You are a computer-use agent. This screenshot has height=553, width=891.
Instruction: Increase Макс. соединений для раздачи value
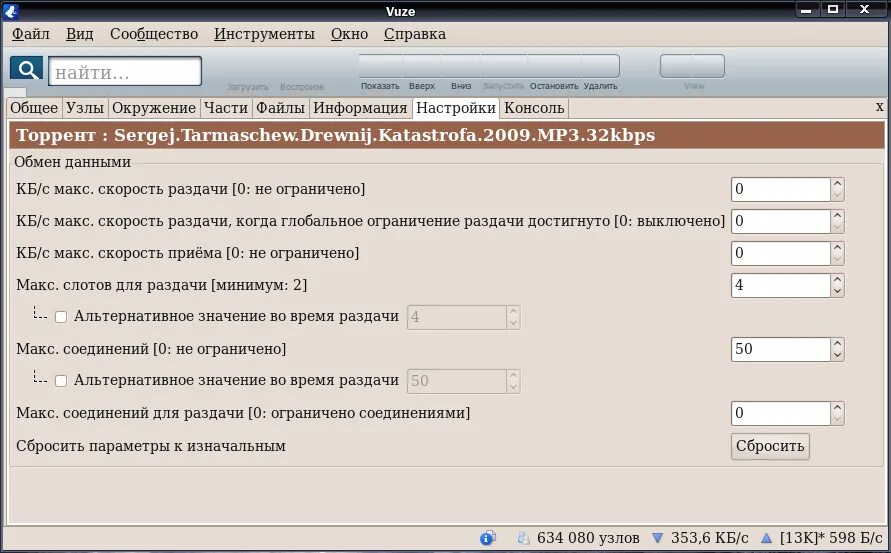[837, 408]
